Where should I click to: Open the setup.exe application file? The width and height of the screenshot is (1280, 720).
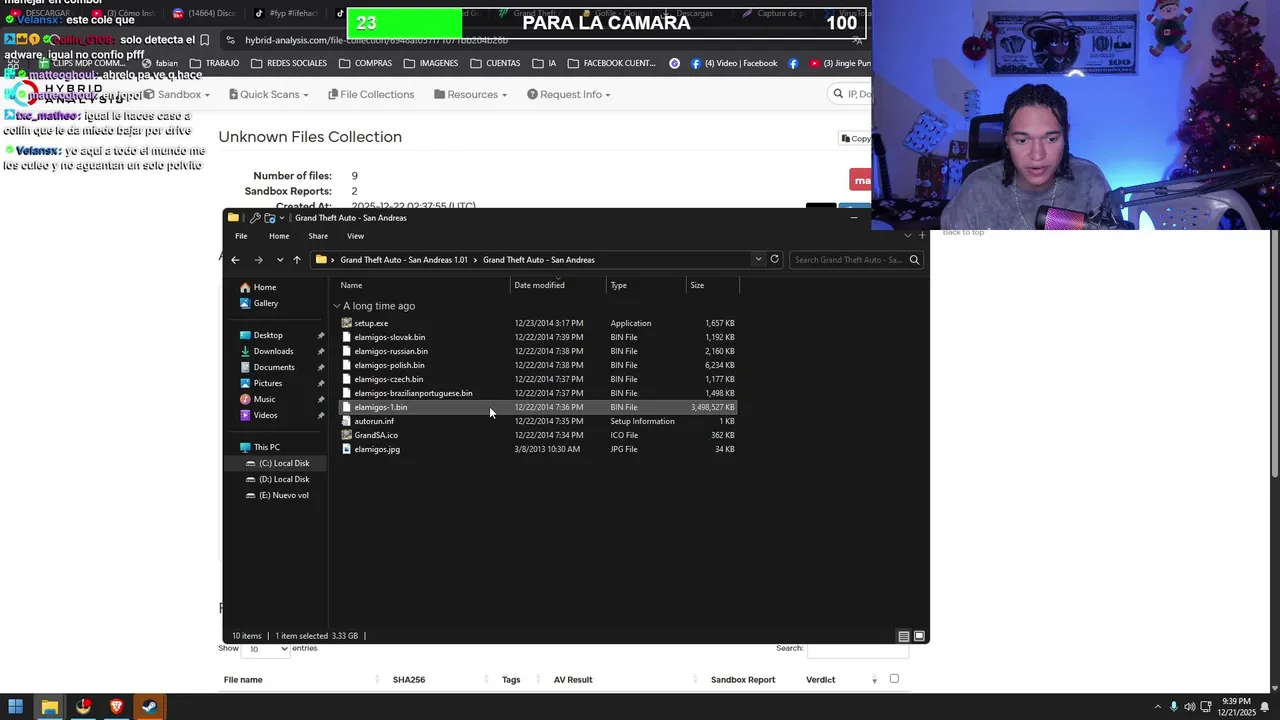pos(538,323)
